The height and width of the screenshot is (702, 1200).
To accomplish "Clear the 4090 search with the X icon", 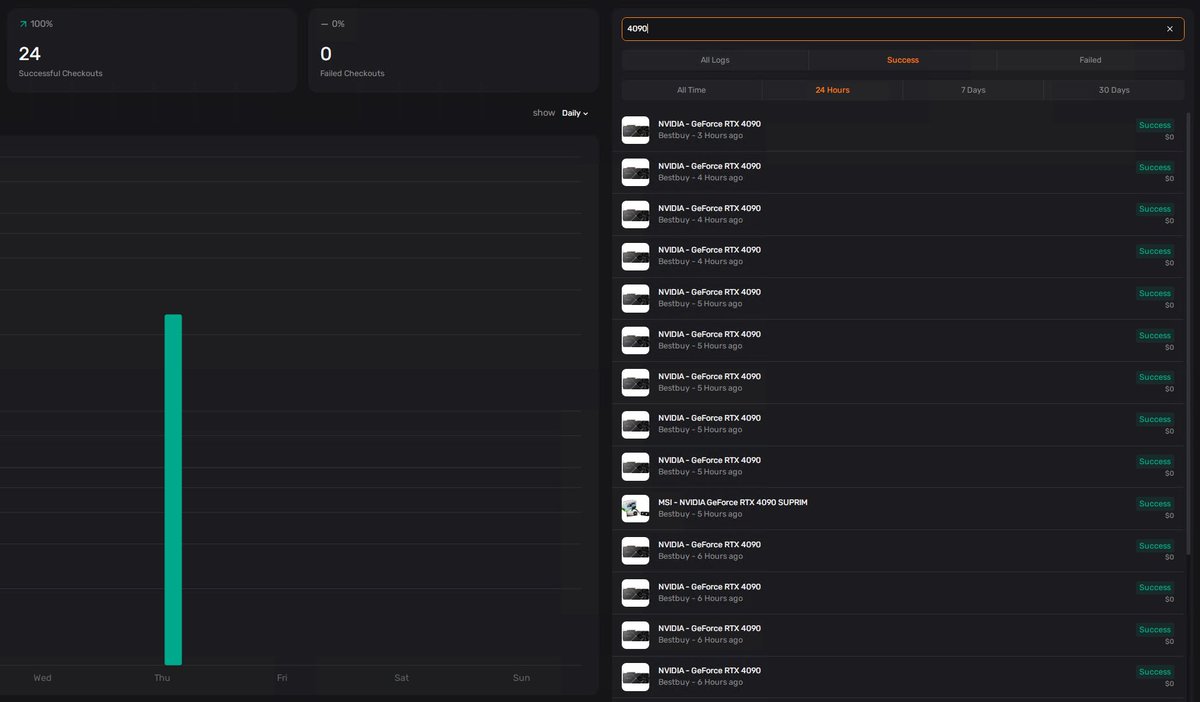I will pyautogui.click(x=1169, y=29).
